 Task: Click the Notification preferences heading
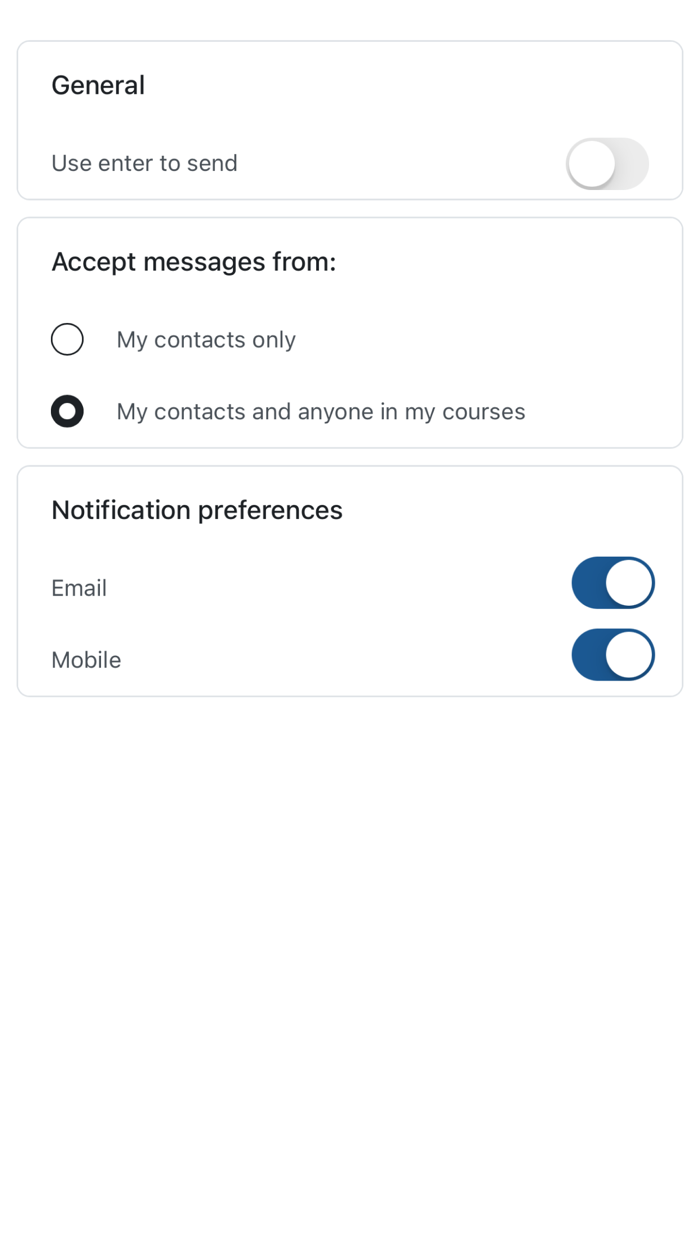pos(197,510)
